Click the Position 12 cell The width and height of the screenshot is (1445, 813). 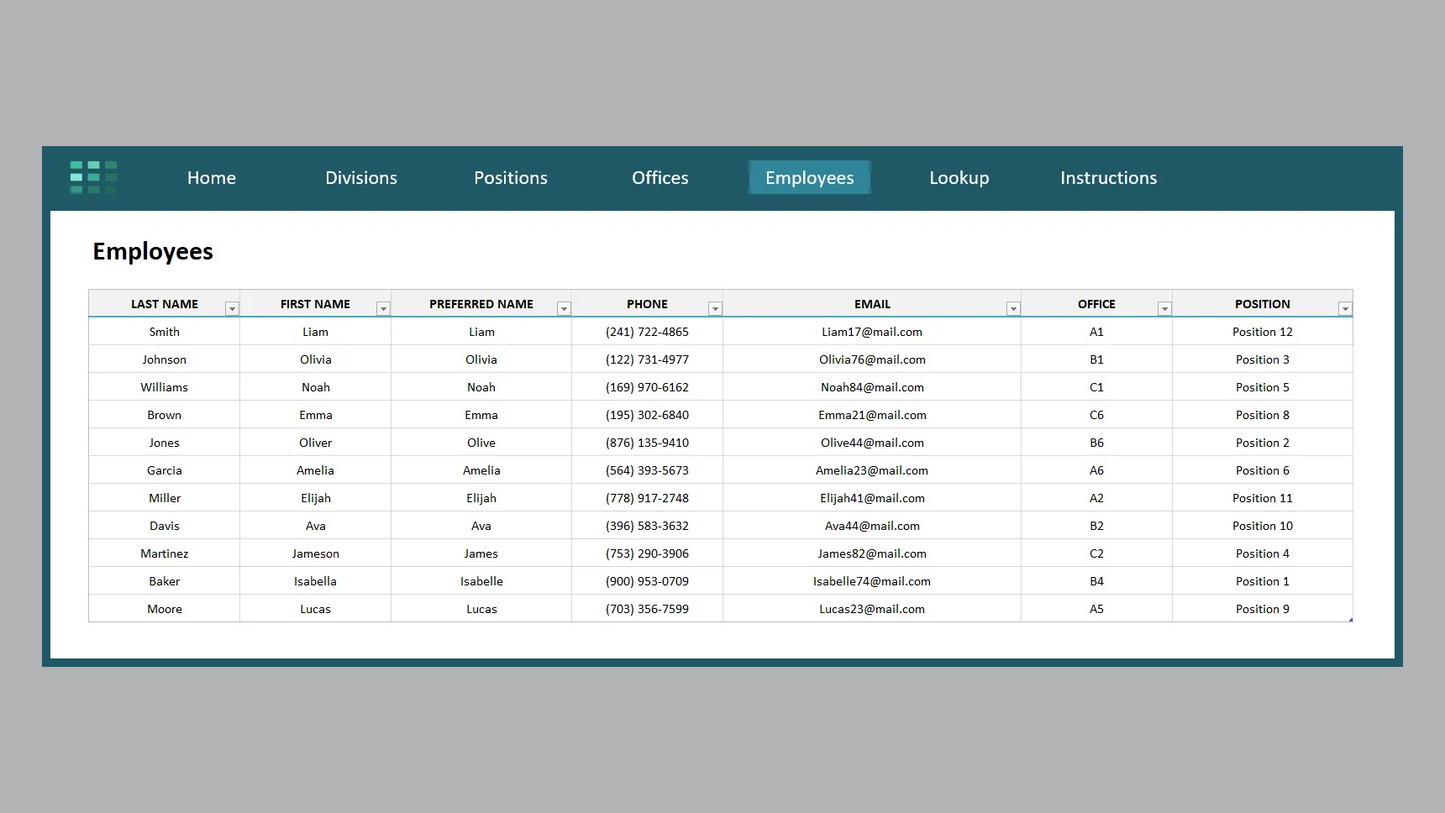click(x=1262, y=331)
